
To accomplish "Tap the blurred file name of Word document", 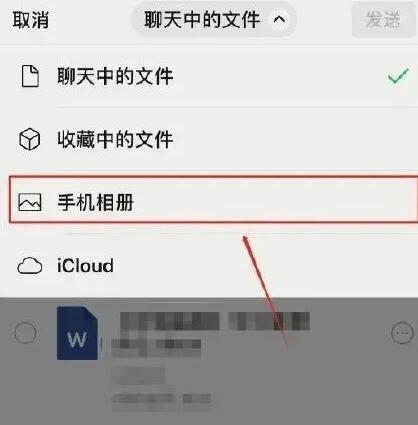I will (214, 321).
